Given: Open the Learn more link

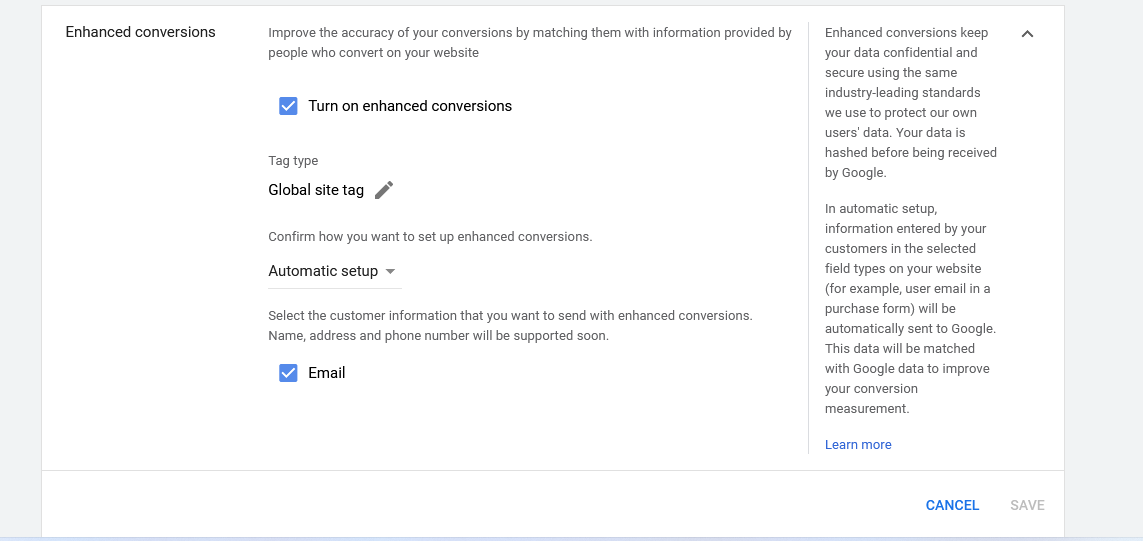Looking at the screenshot, I should (x=858, y=445).
